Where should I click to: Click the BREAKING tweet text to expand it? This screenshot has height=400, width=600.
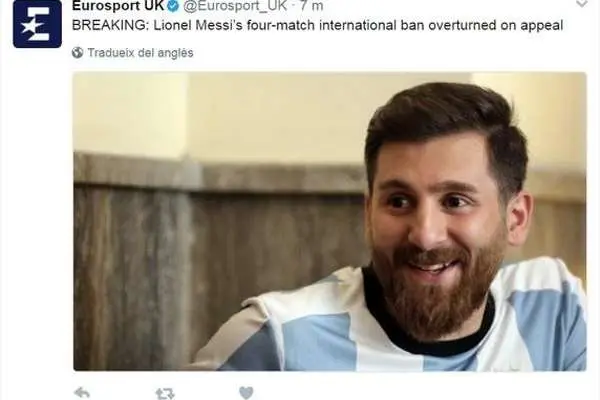(317, 25)
